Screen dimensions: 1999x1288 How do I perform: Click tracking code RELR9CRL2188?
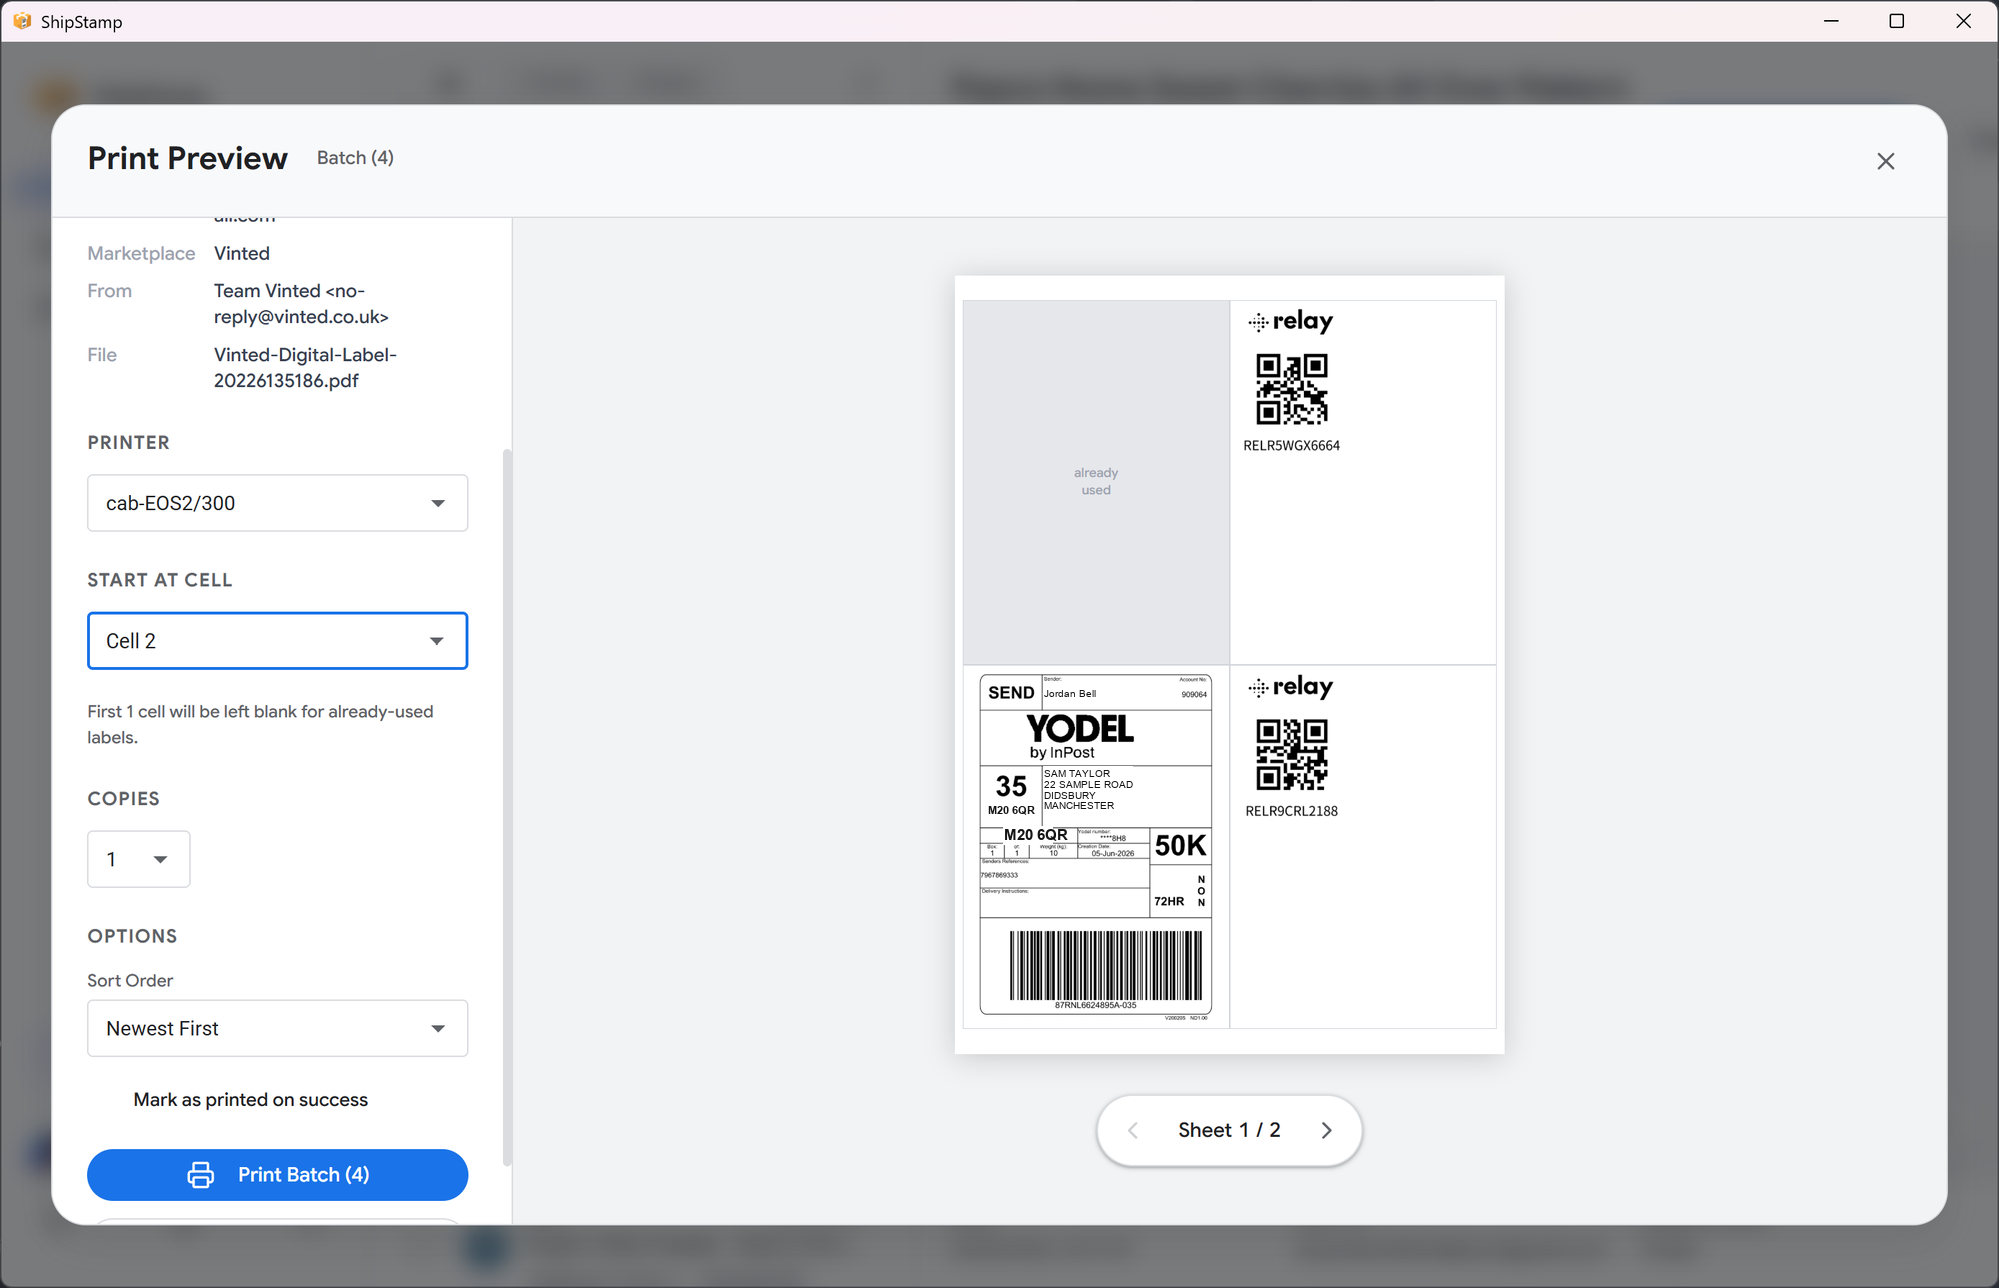[x=1291, y=811]
